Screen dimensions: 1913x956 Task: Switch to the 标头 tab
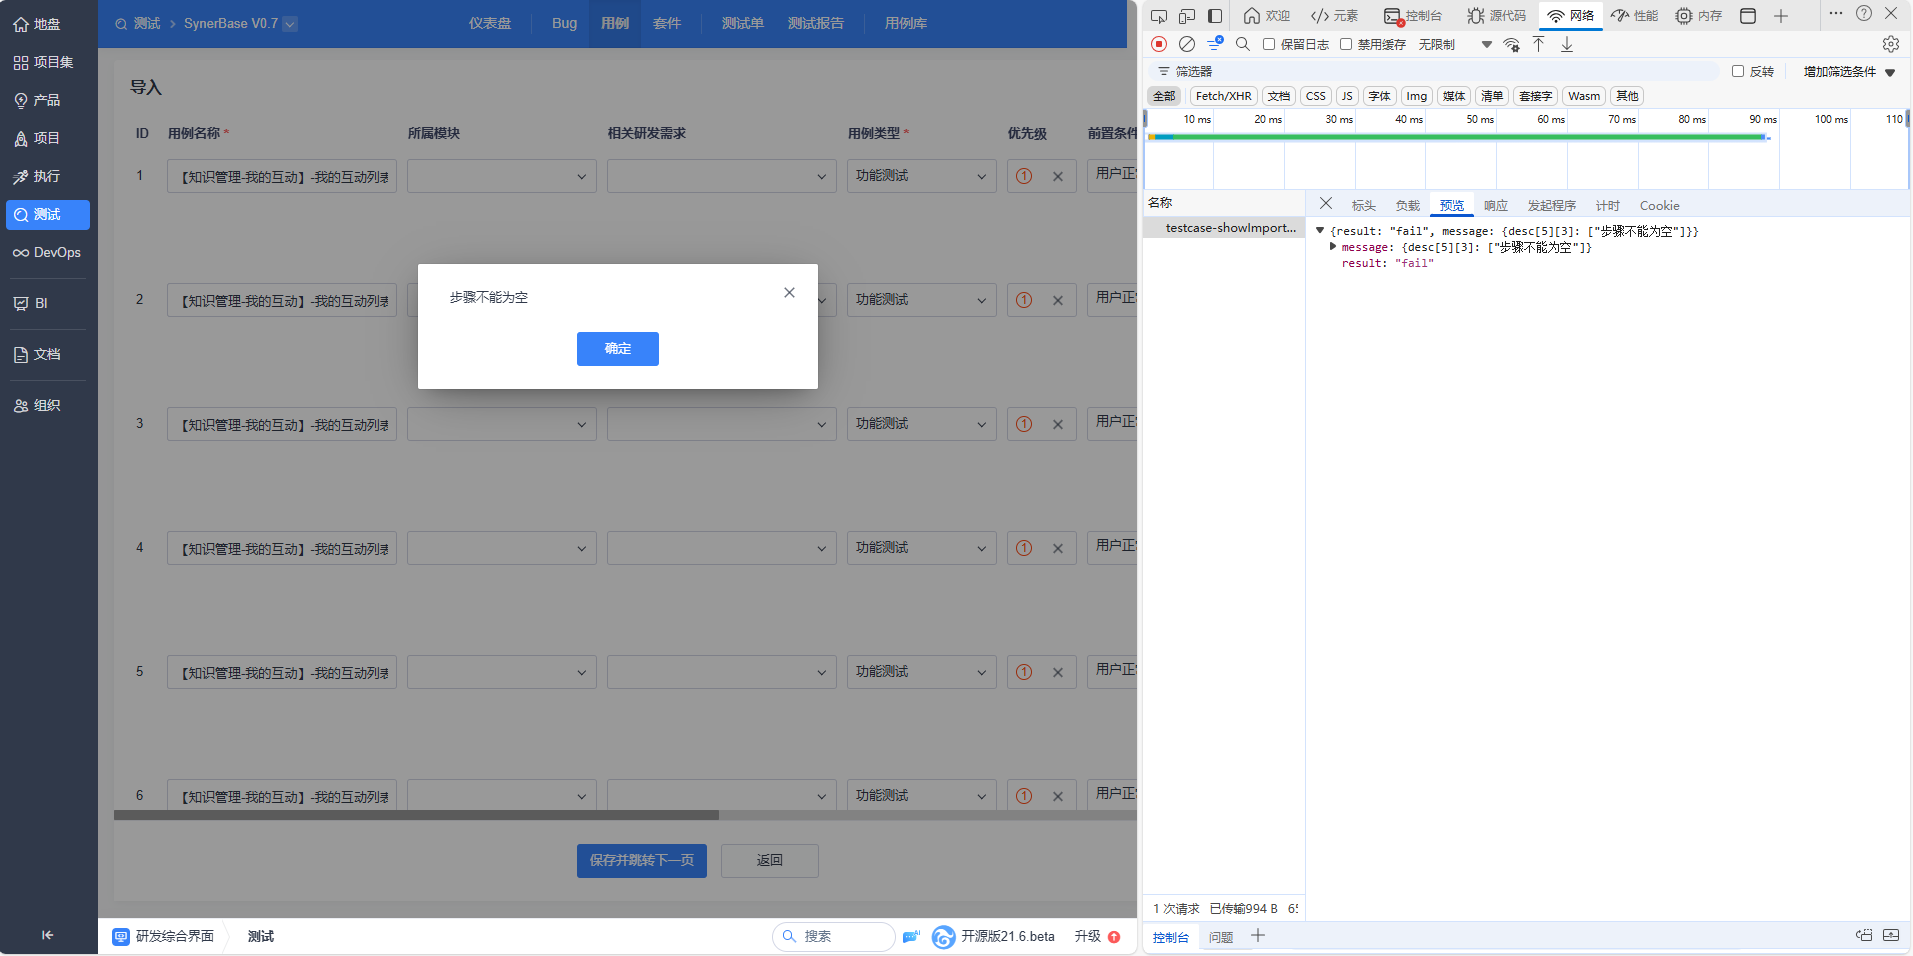1364,205
